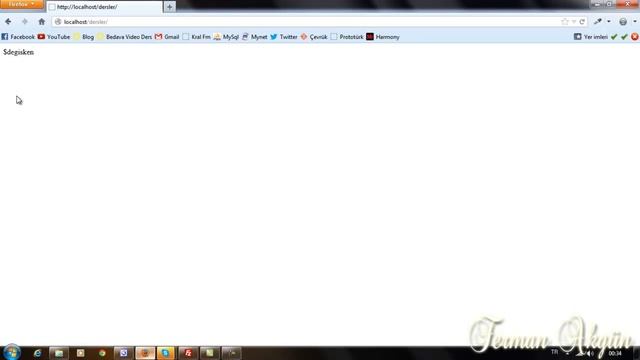This screenshot has width=640, height=360.
Task: Click the system clock in the tray
Action: pos(615,353)
